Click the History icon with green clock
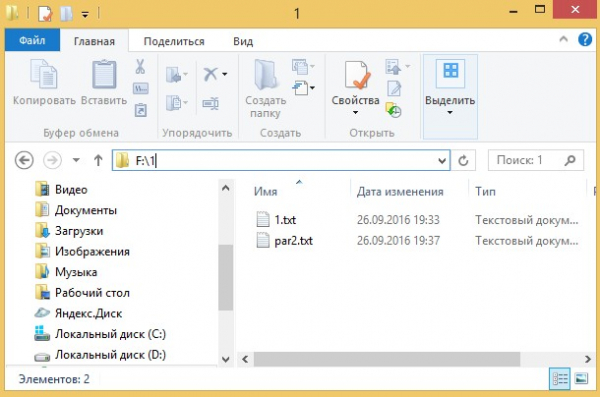This screenshot has width=600, height=397. tap(393, 110)
